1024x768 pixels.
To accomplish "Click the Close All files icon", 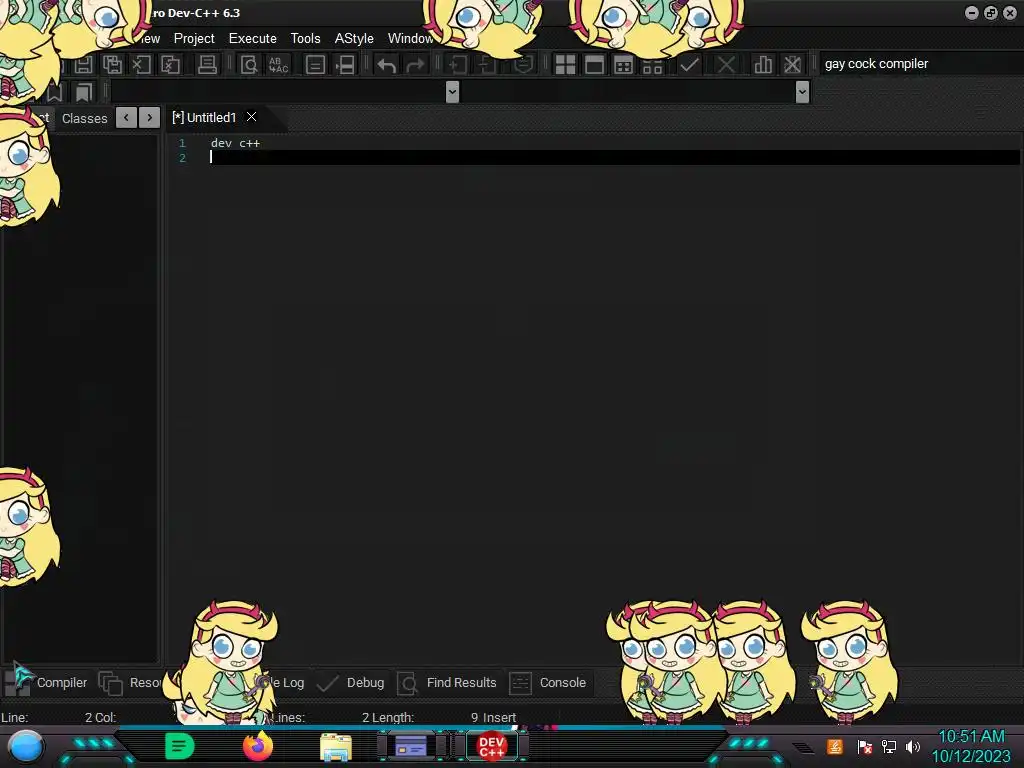I will tap(170, 65).
